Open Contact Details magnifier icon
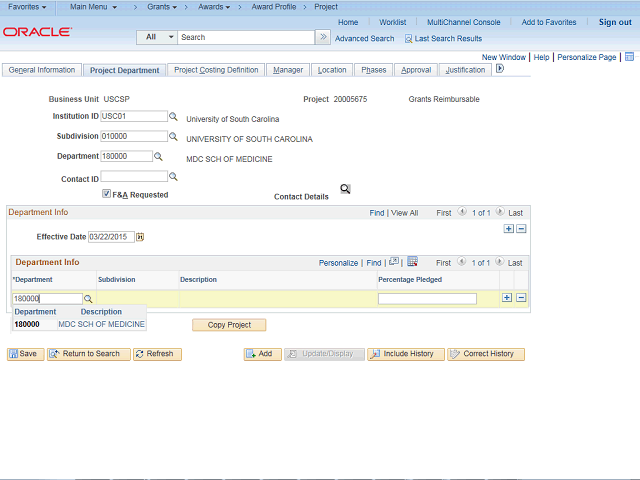Image resolution: width=640 pixels, height=480 pixels. 345,189
